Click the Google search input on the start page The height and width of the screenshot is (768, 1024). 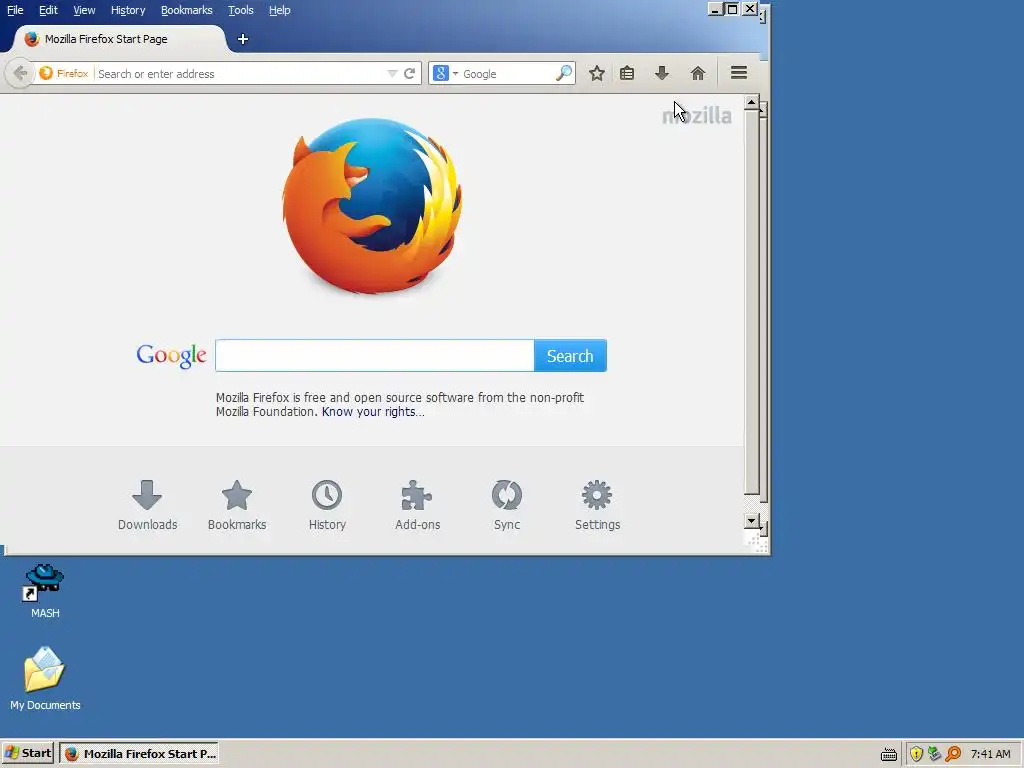tap(375, 356)
